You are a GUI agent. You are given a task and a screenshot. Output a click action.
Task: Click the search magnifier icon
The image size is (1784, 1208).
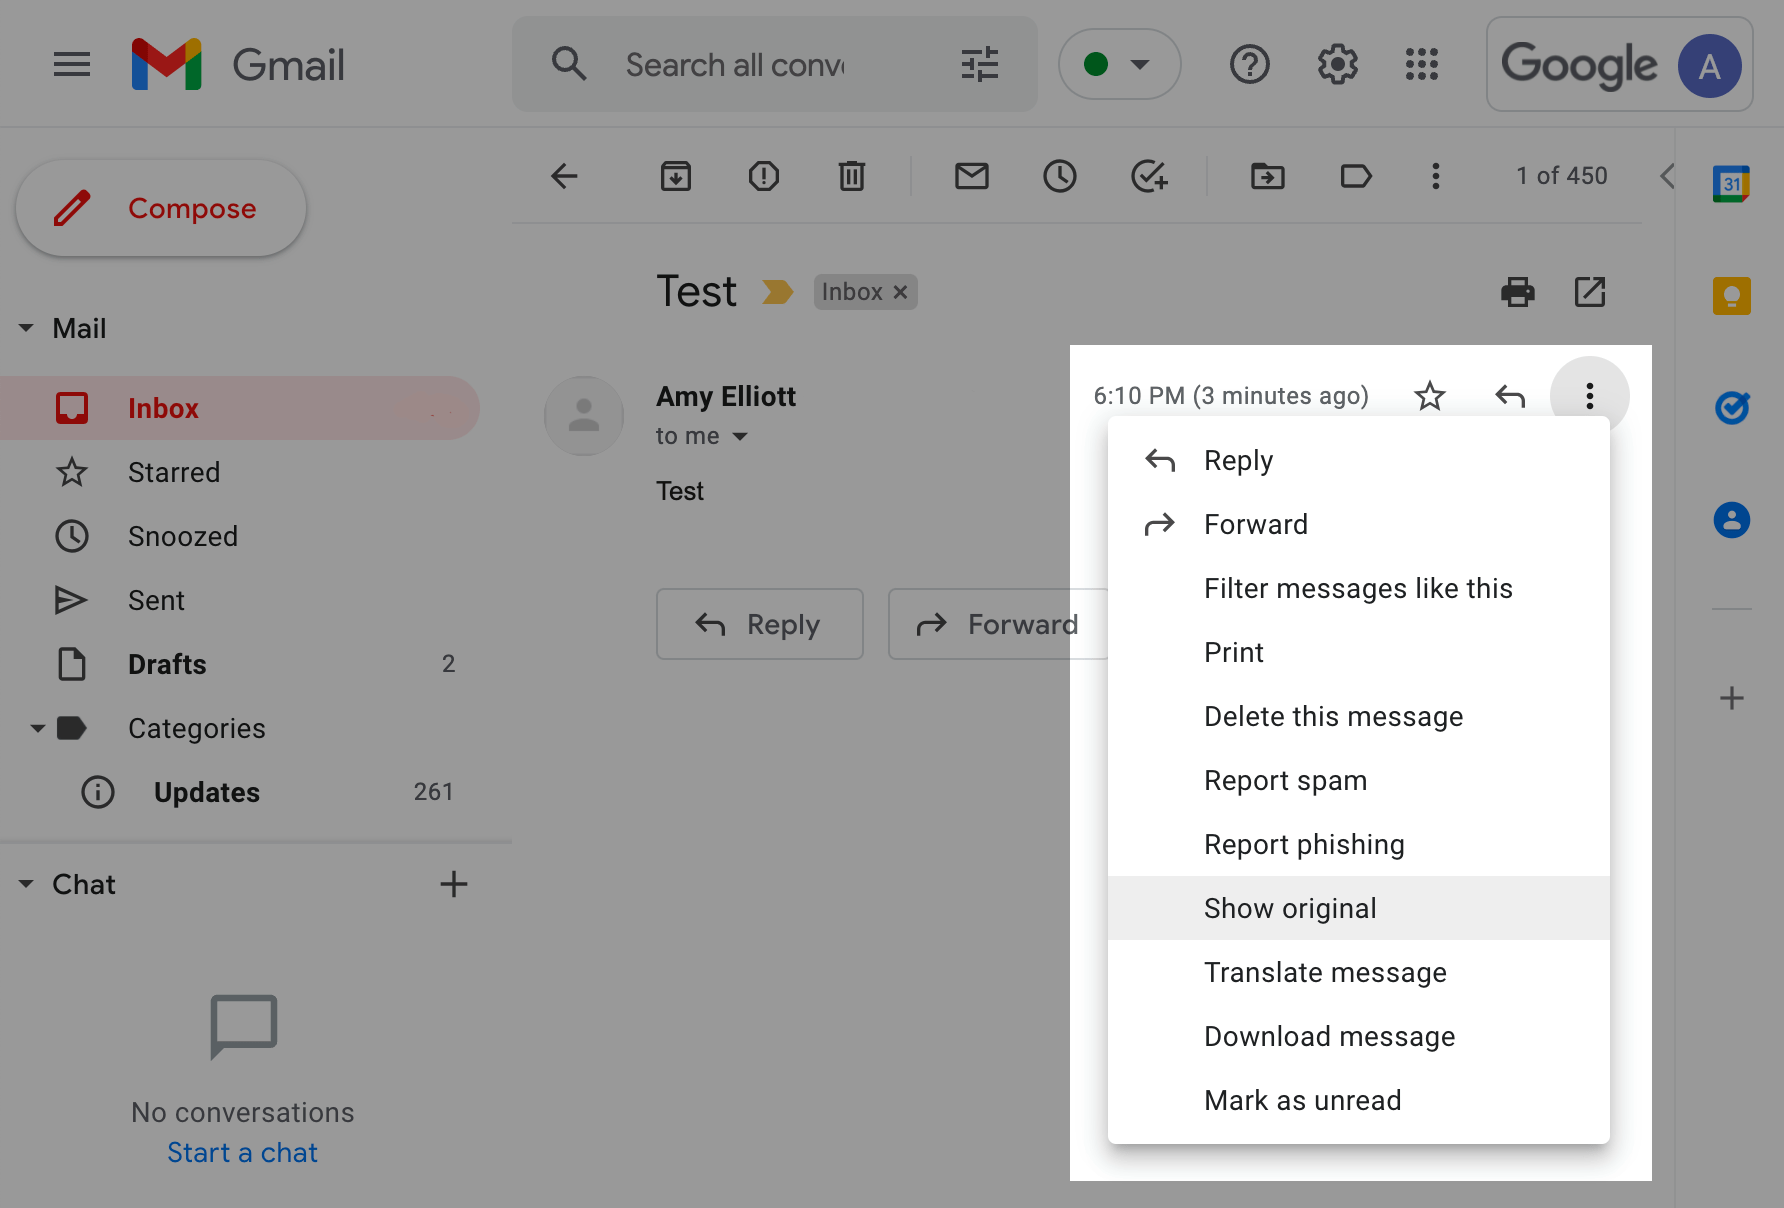click(569, 64)
